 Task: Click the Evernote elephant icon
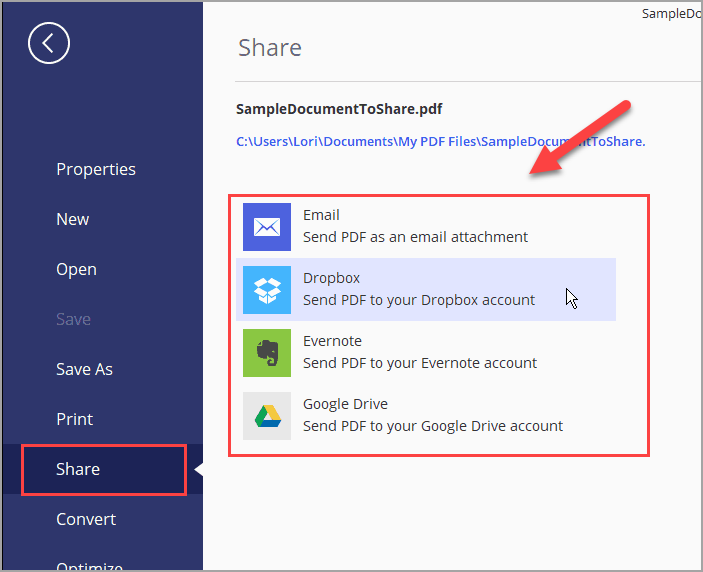(267, 353)
